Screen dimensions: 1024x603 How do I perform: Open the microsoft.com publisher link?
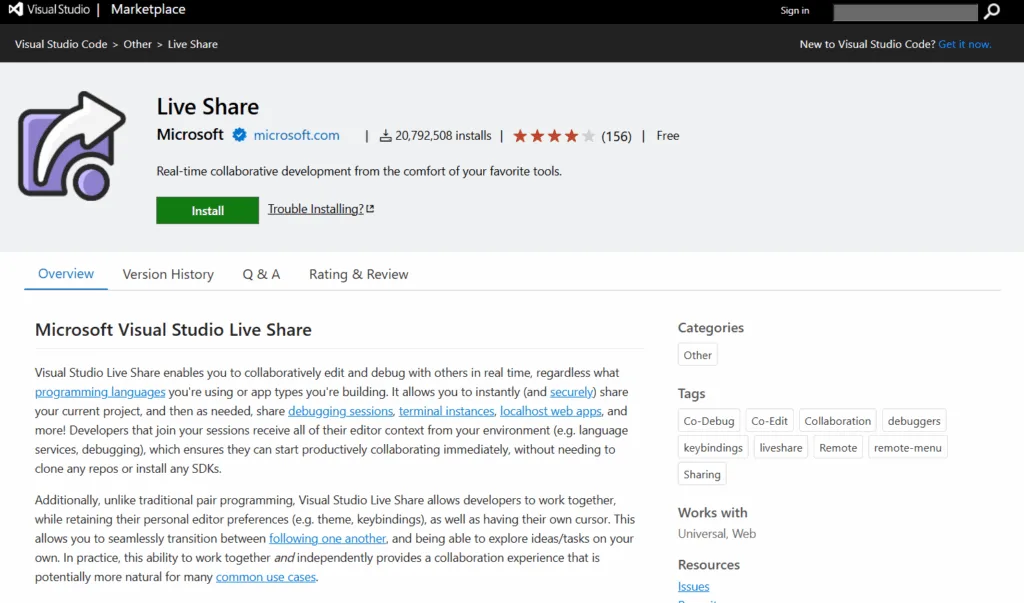click(x=296, y=135)
